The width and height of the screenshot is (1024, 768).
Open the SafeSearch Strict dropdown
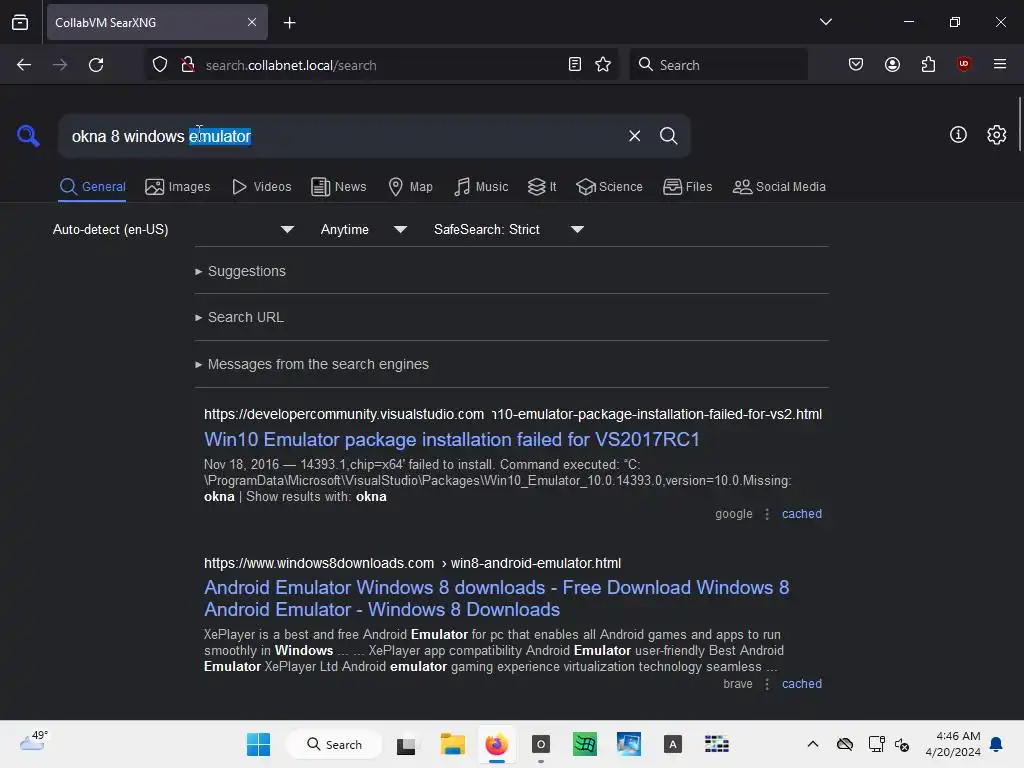[x=508, y=229]
